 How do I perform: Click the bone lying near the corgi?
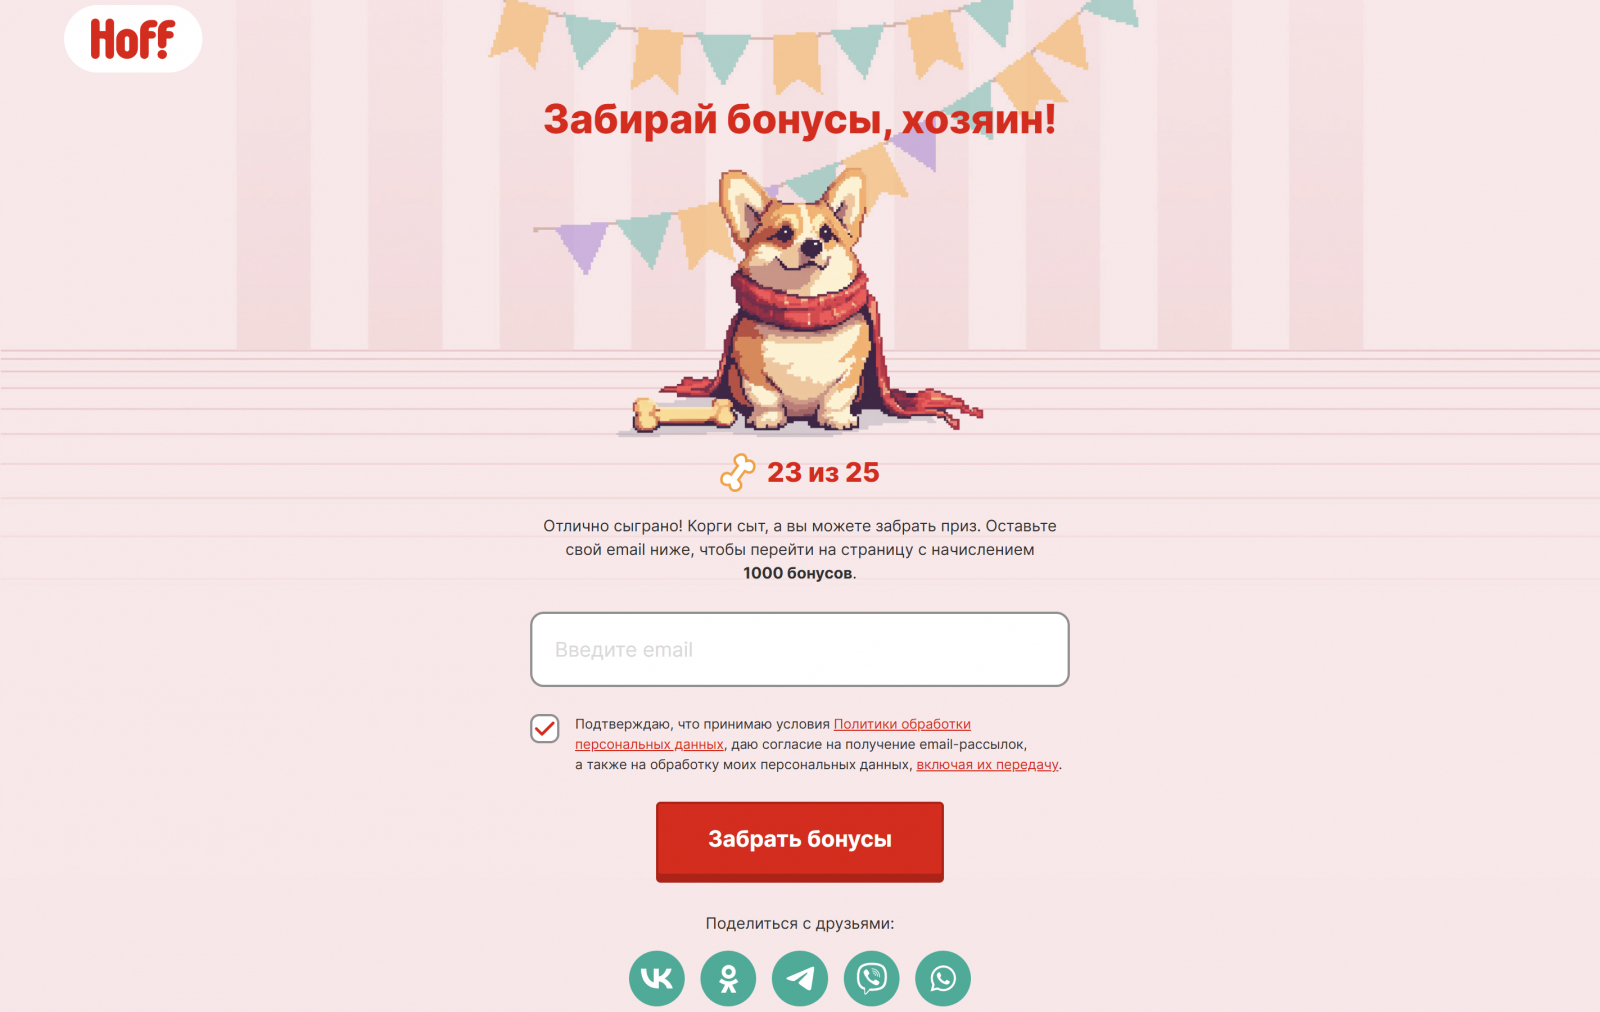coord(683,414)
